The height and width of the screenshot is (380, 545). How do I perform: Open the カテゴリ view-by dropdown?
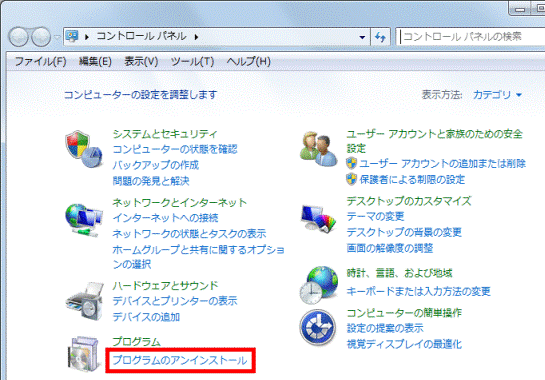point(497,95)
